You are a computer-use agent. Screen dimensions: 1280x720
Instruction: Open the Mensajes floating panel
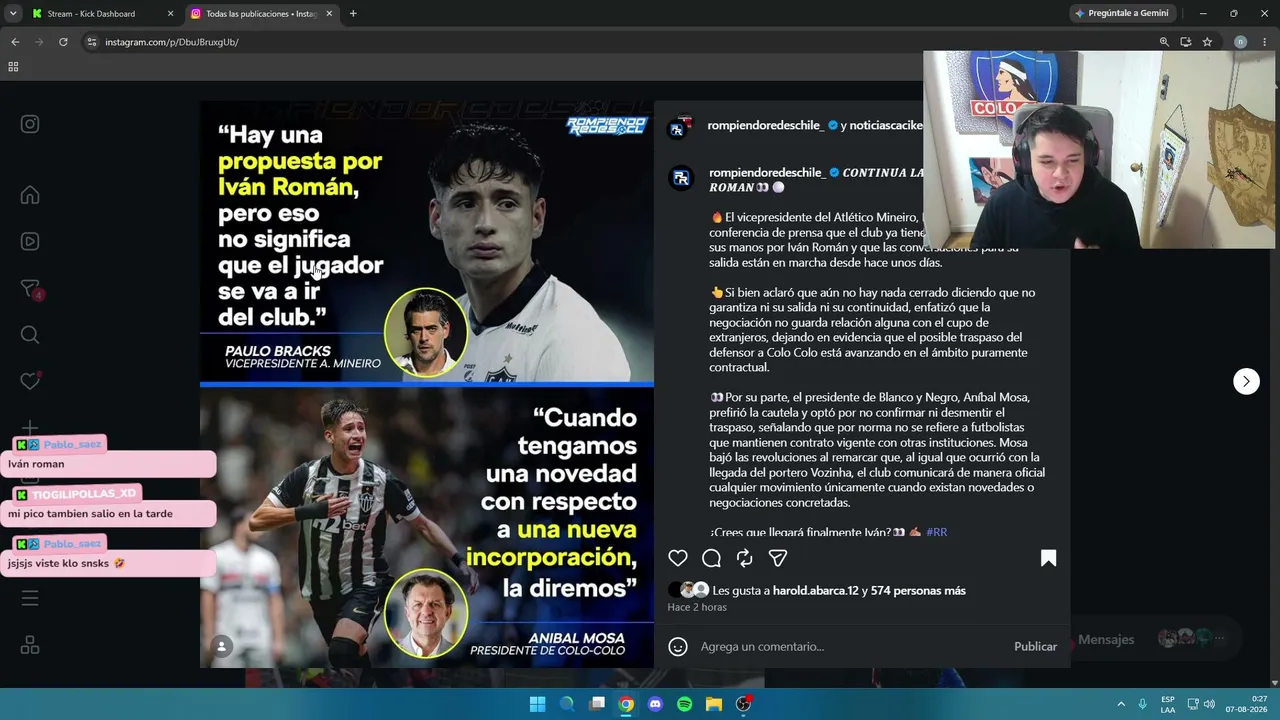[1106, 639]
